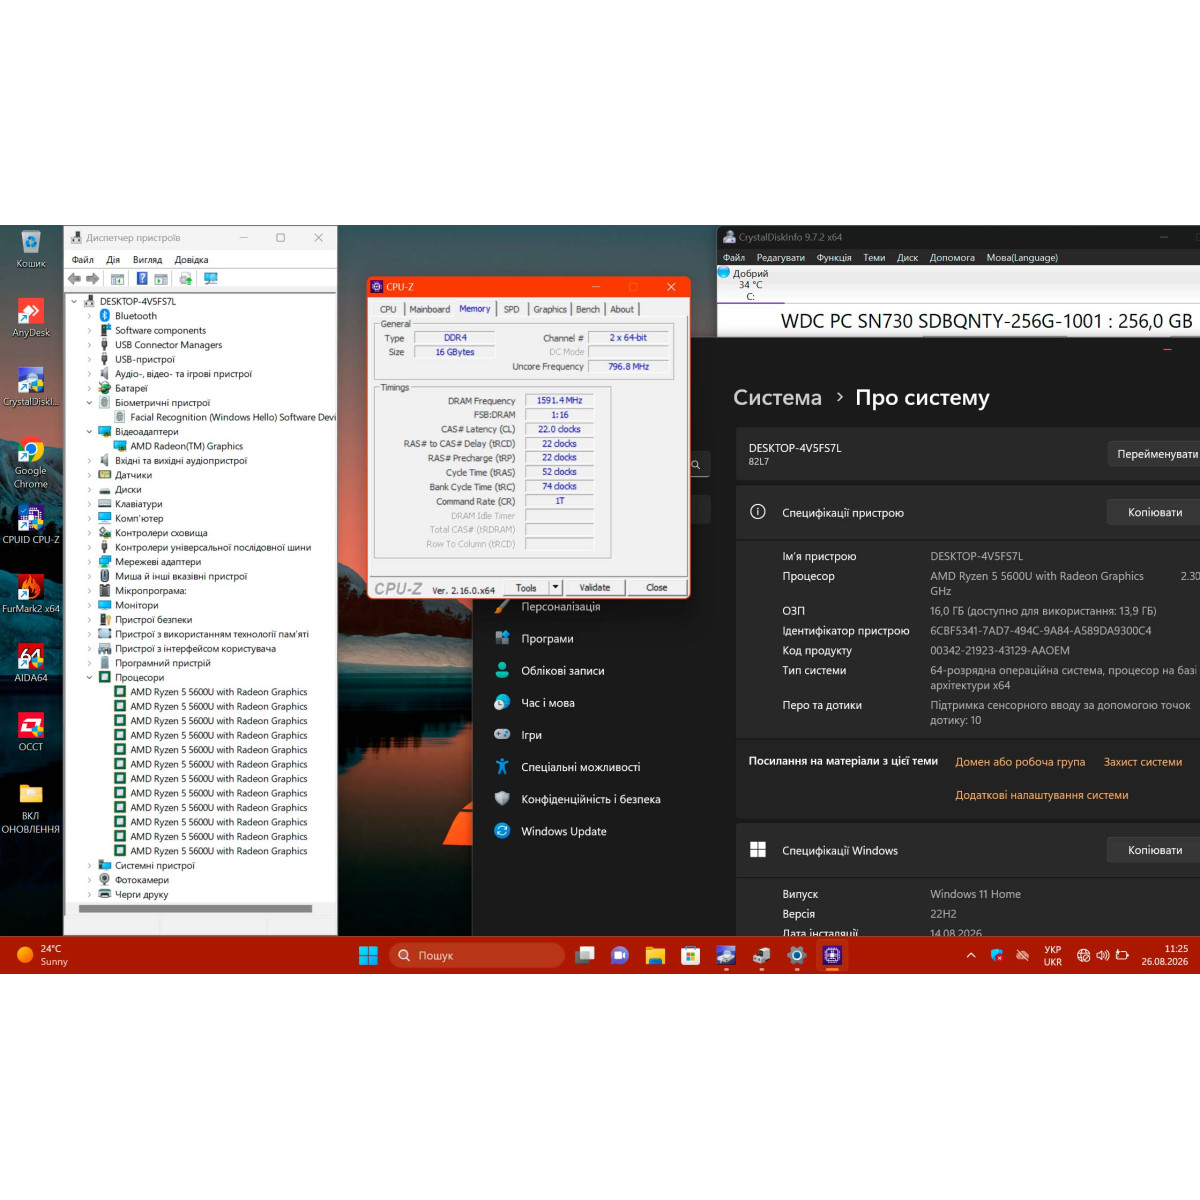This screenshot has width=1200, height=1200.
Task: Click Device Manager horizontal scrollbar
Action: (x=195, y=909)
